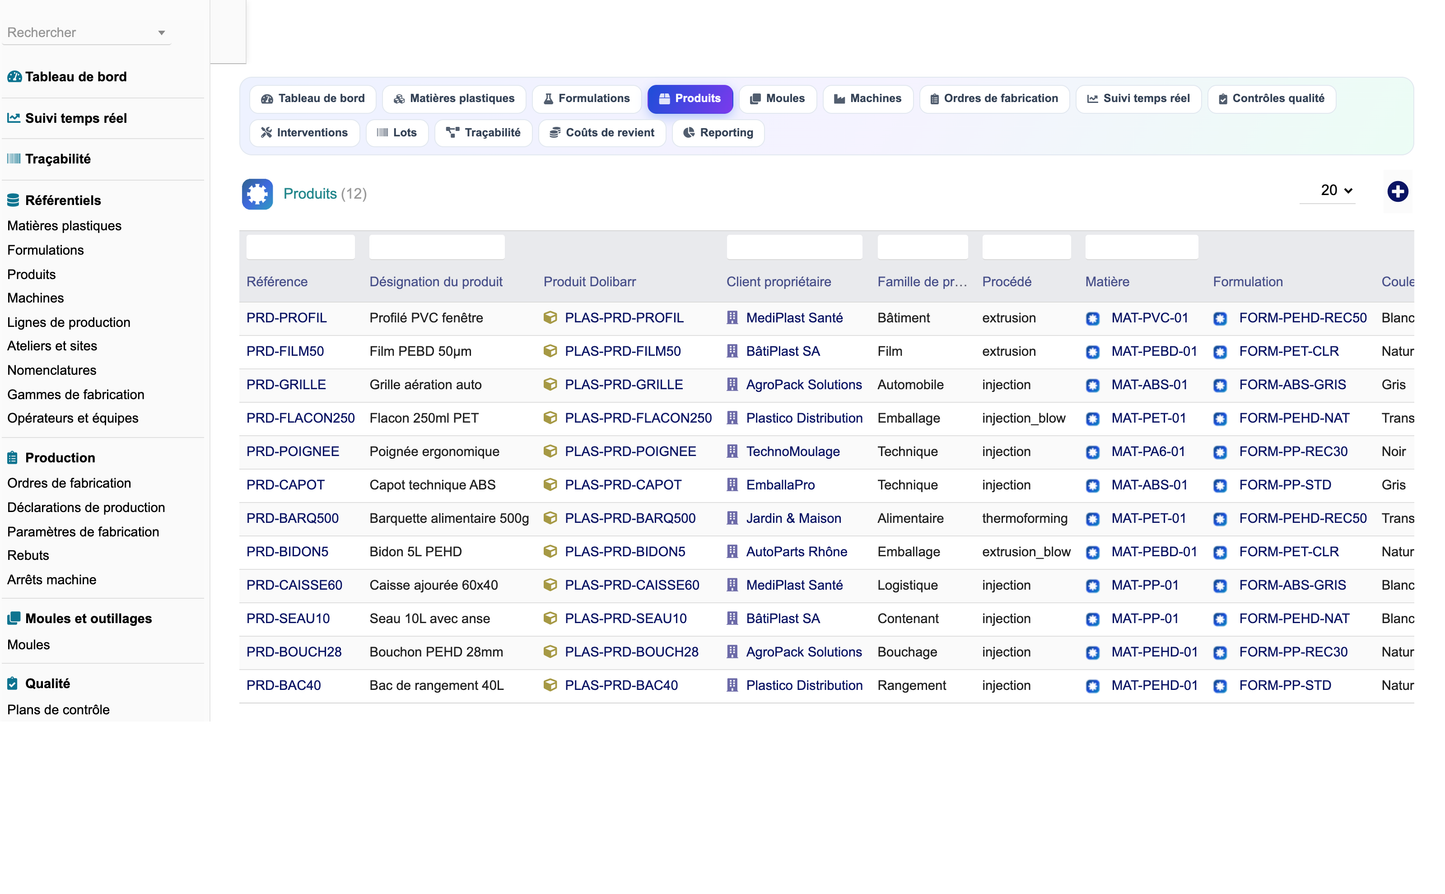Click material icon beside MAT-PEHD-01 in PRD-BOUCH28 row
Image resolution: width=1445 pixels, height=894 pixels.
click(x=1092, y=653)
